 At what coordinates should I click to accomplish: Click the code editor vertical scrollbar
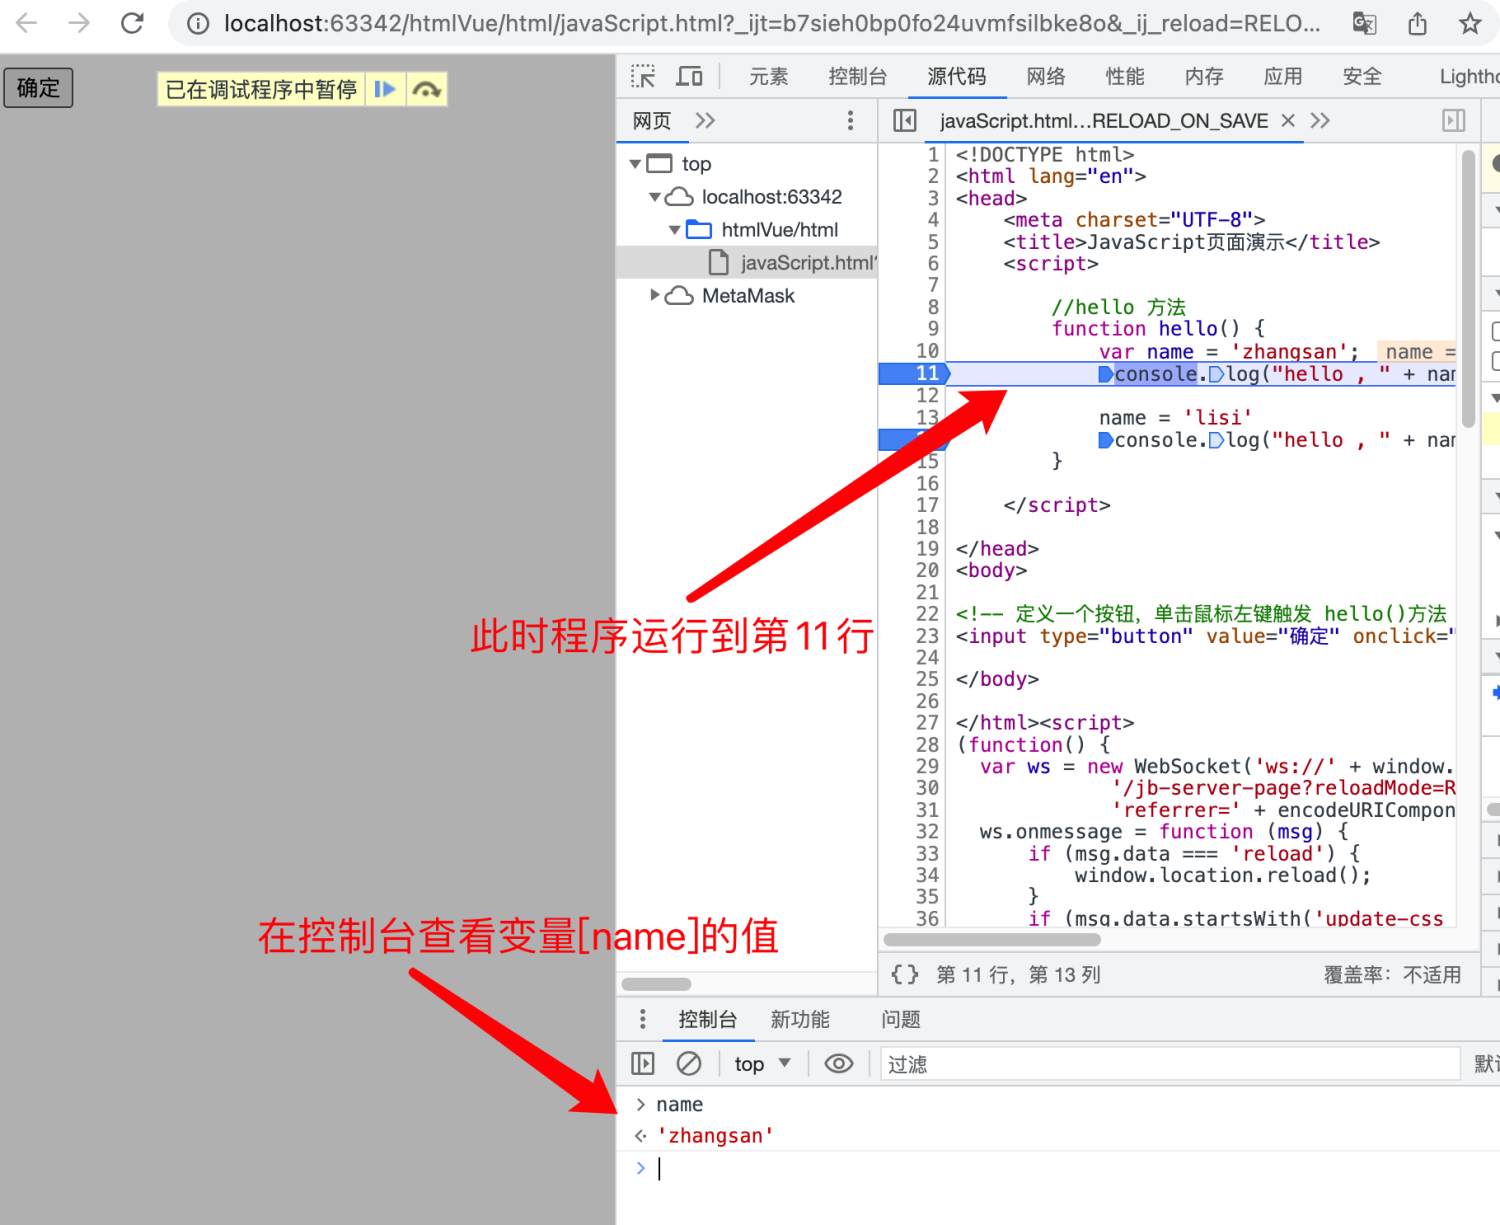coord(1469,288)
